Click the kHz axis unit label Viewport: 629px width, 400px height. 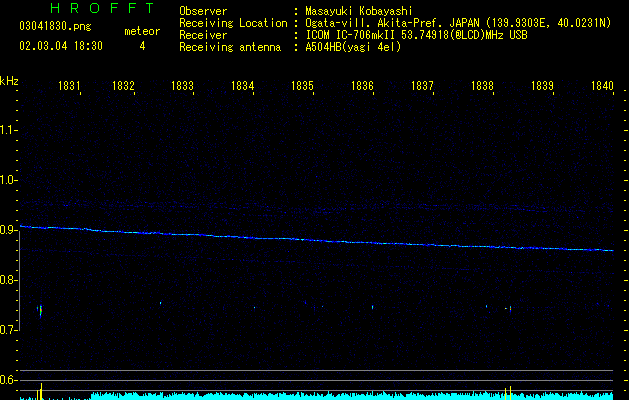(x=9, y=81)
